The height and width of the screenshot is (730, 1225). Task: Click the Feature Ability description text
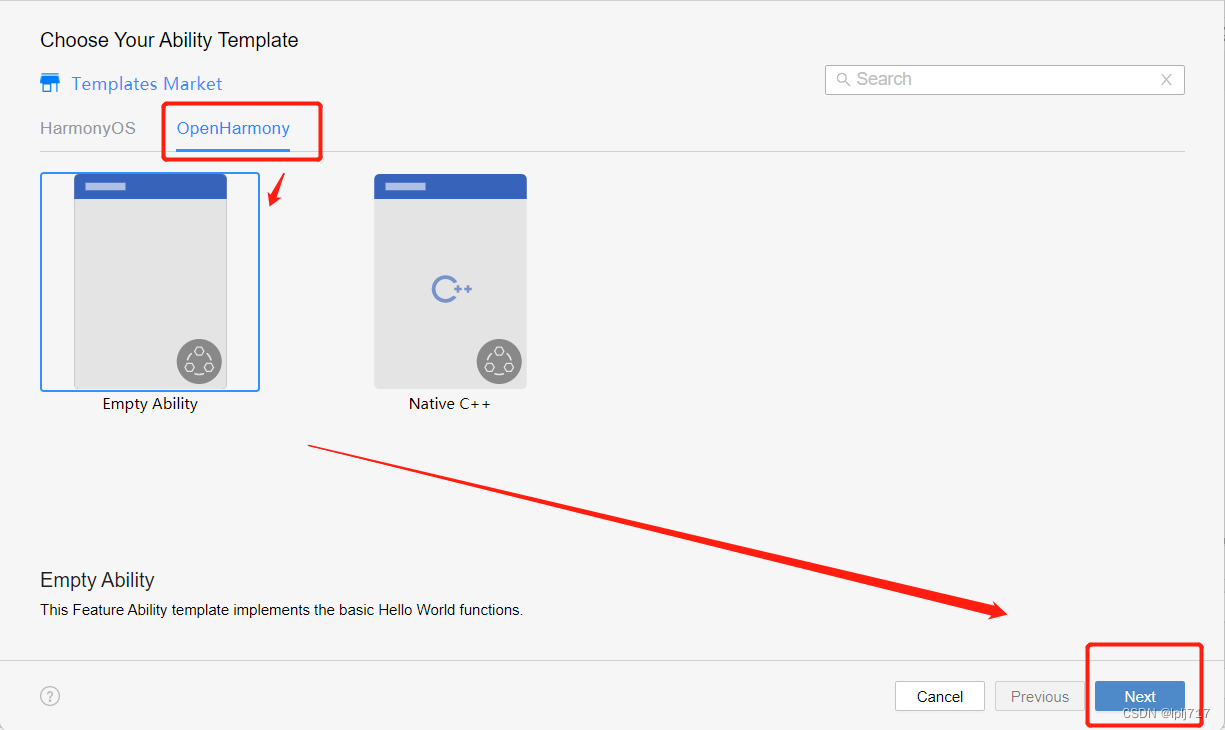(x=281, y=609)
